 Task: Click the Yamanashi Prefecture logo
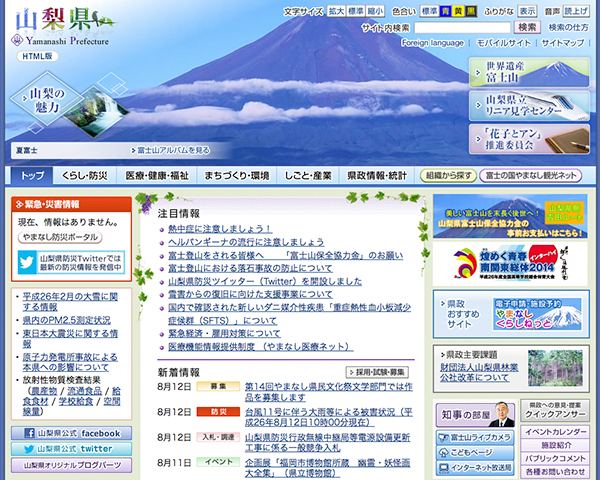click(60, 27)
